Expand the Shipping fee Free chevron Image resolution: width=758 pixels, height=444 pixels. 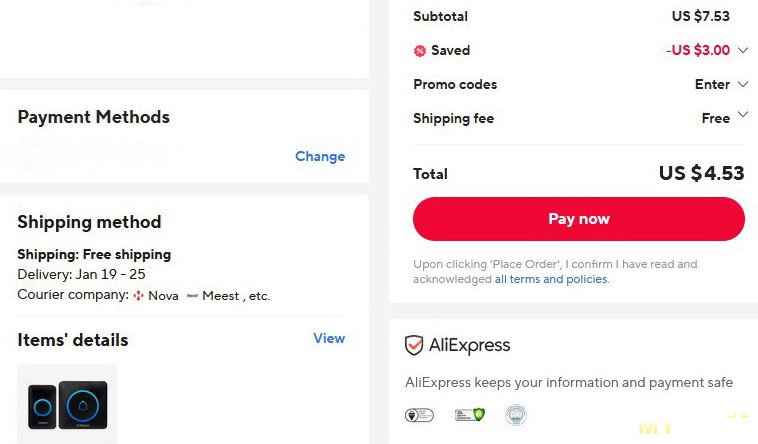(742, 116)
